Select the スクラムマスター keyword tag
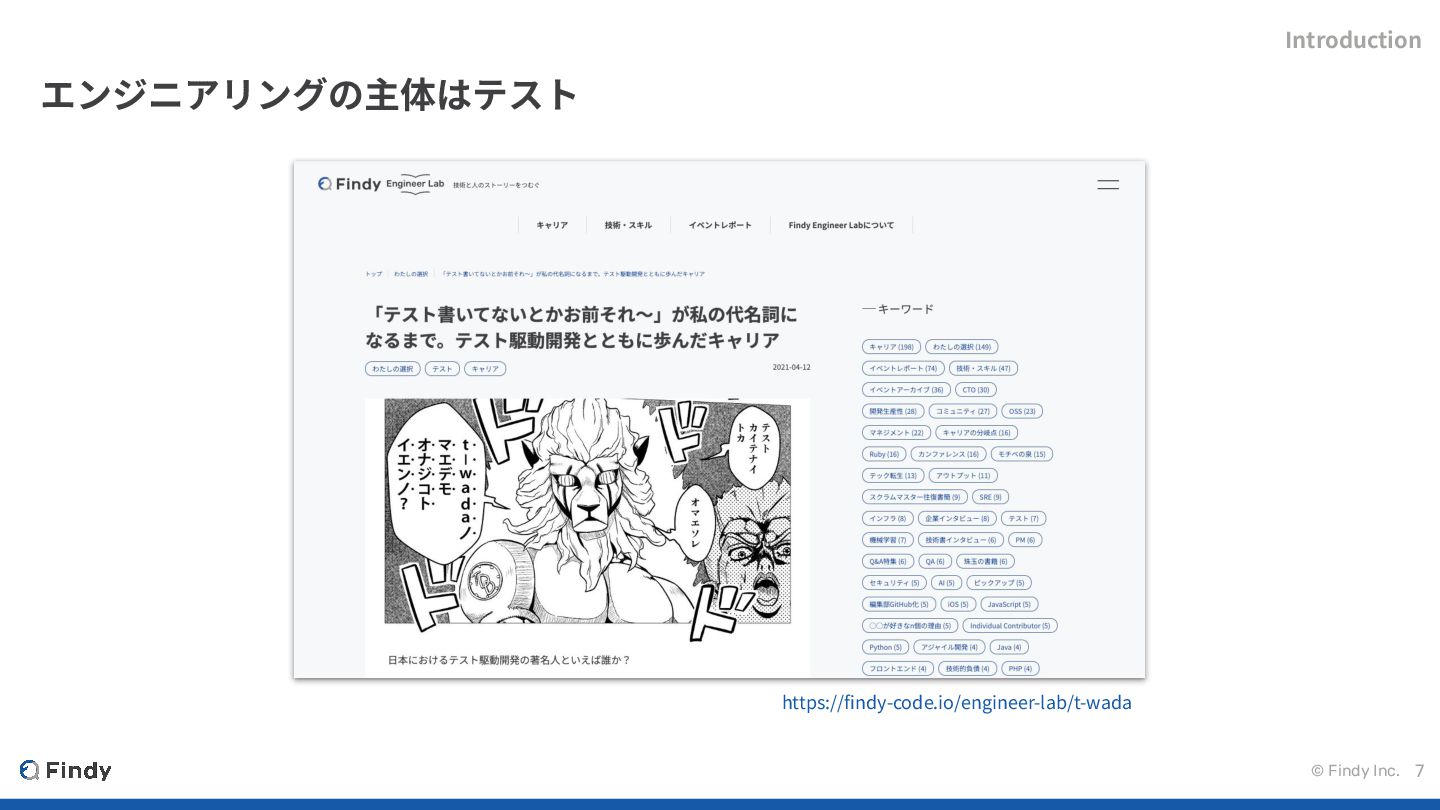This screenshot has width=1440, height=810. 914,497
